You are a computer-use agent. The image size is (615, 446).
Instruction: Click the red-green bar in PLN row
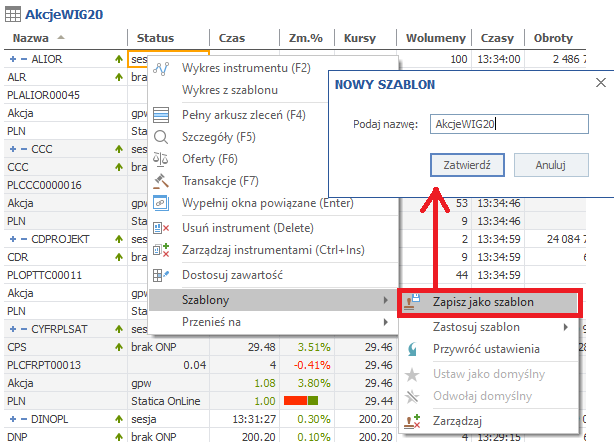(x=301, y=401)
